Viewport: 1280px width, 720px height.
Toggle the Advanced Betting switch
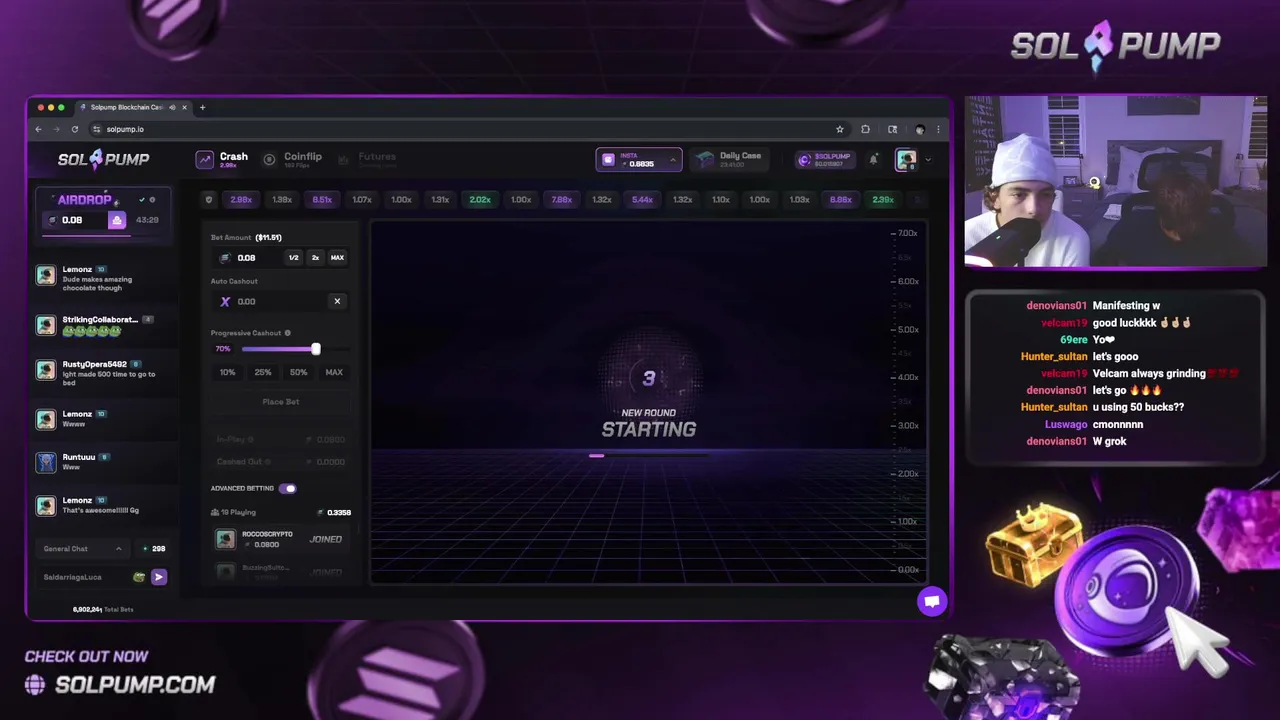tap(288, 488)
